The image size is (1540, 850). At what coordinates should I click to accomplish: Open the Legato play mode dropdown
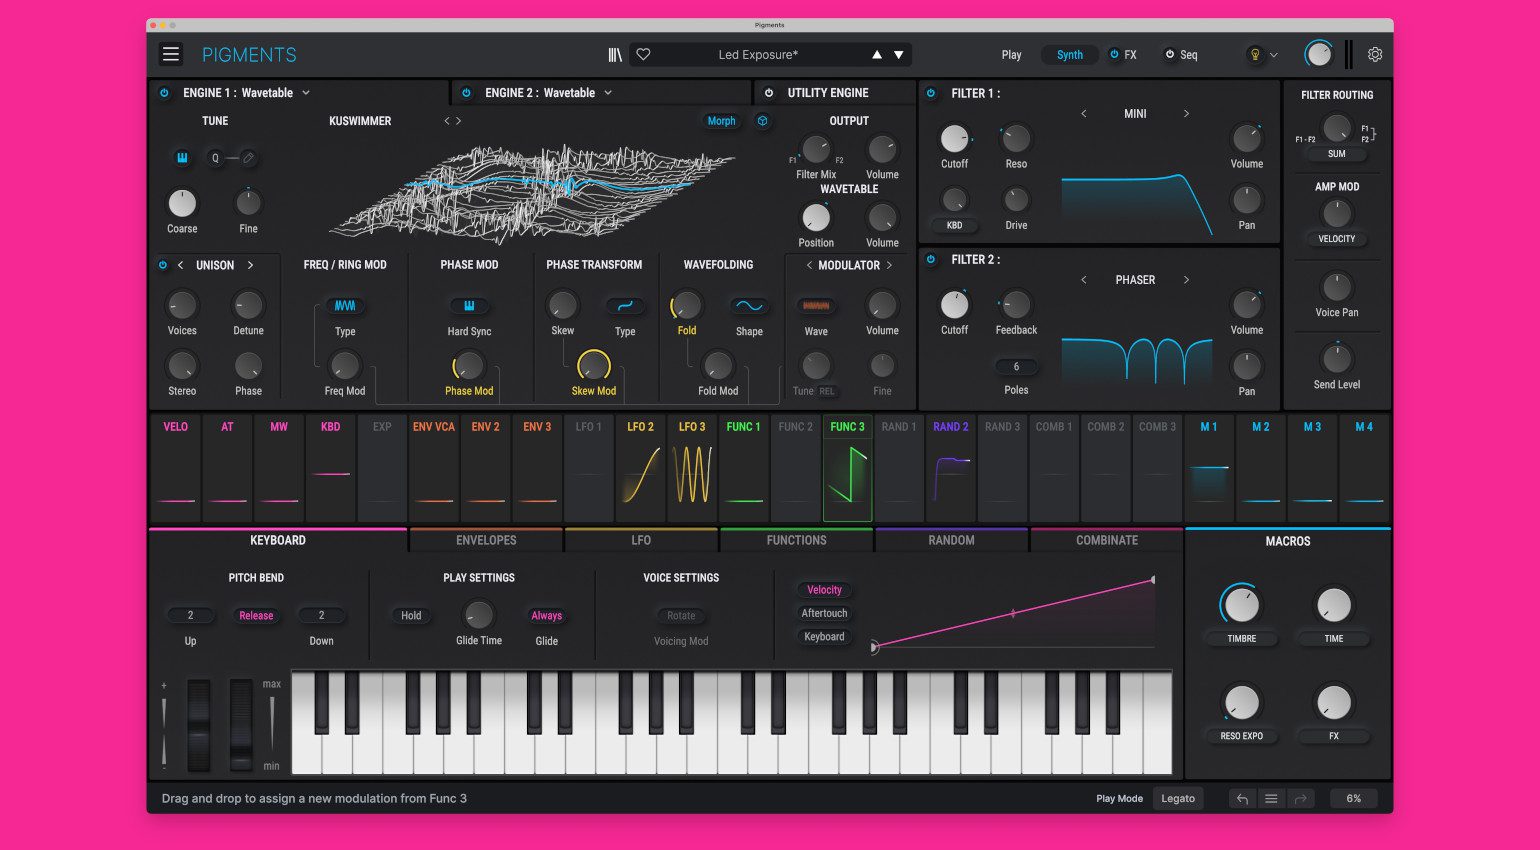tap(1178, 799)
